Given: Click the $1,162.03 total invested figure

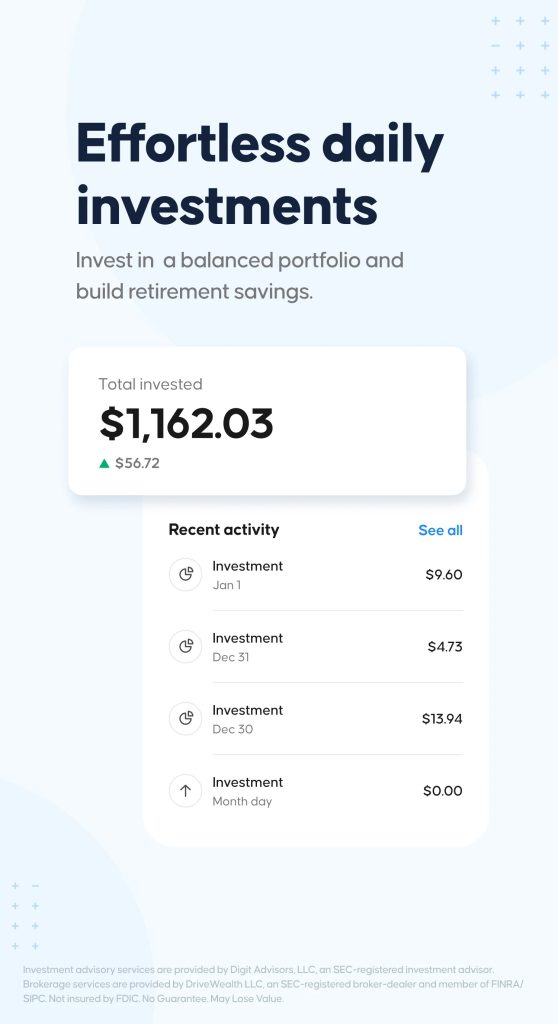Looking at the screenshot, I should [x=186, y=423].
